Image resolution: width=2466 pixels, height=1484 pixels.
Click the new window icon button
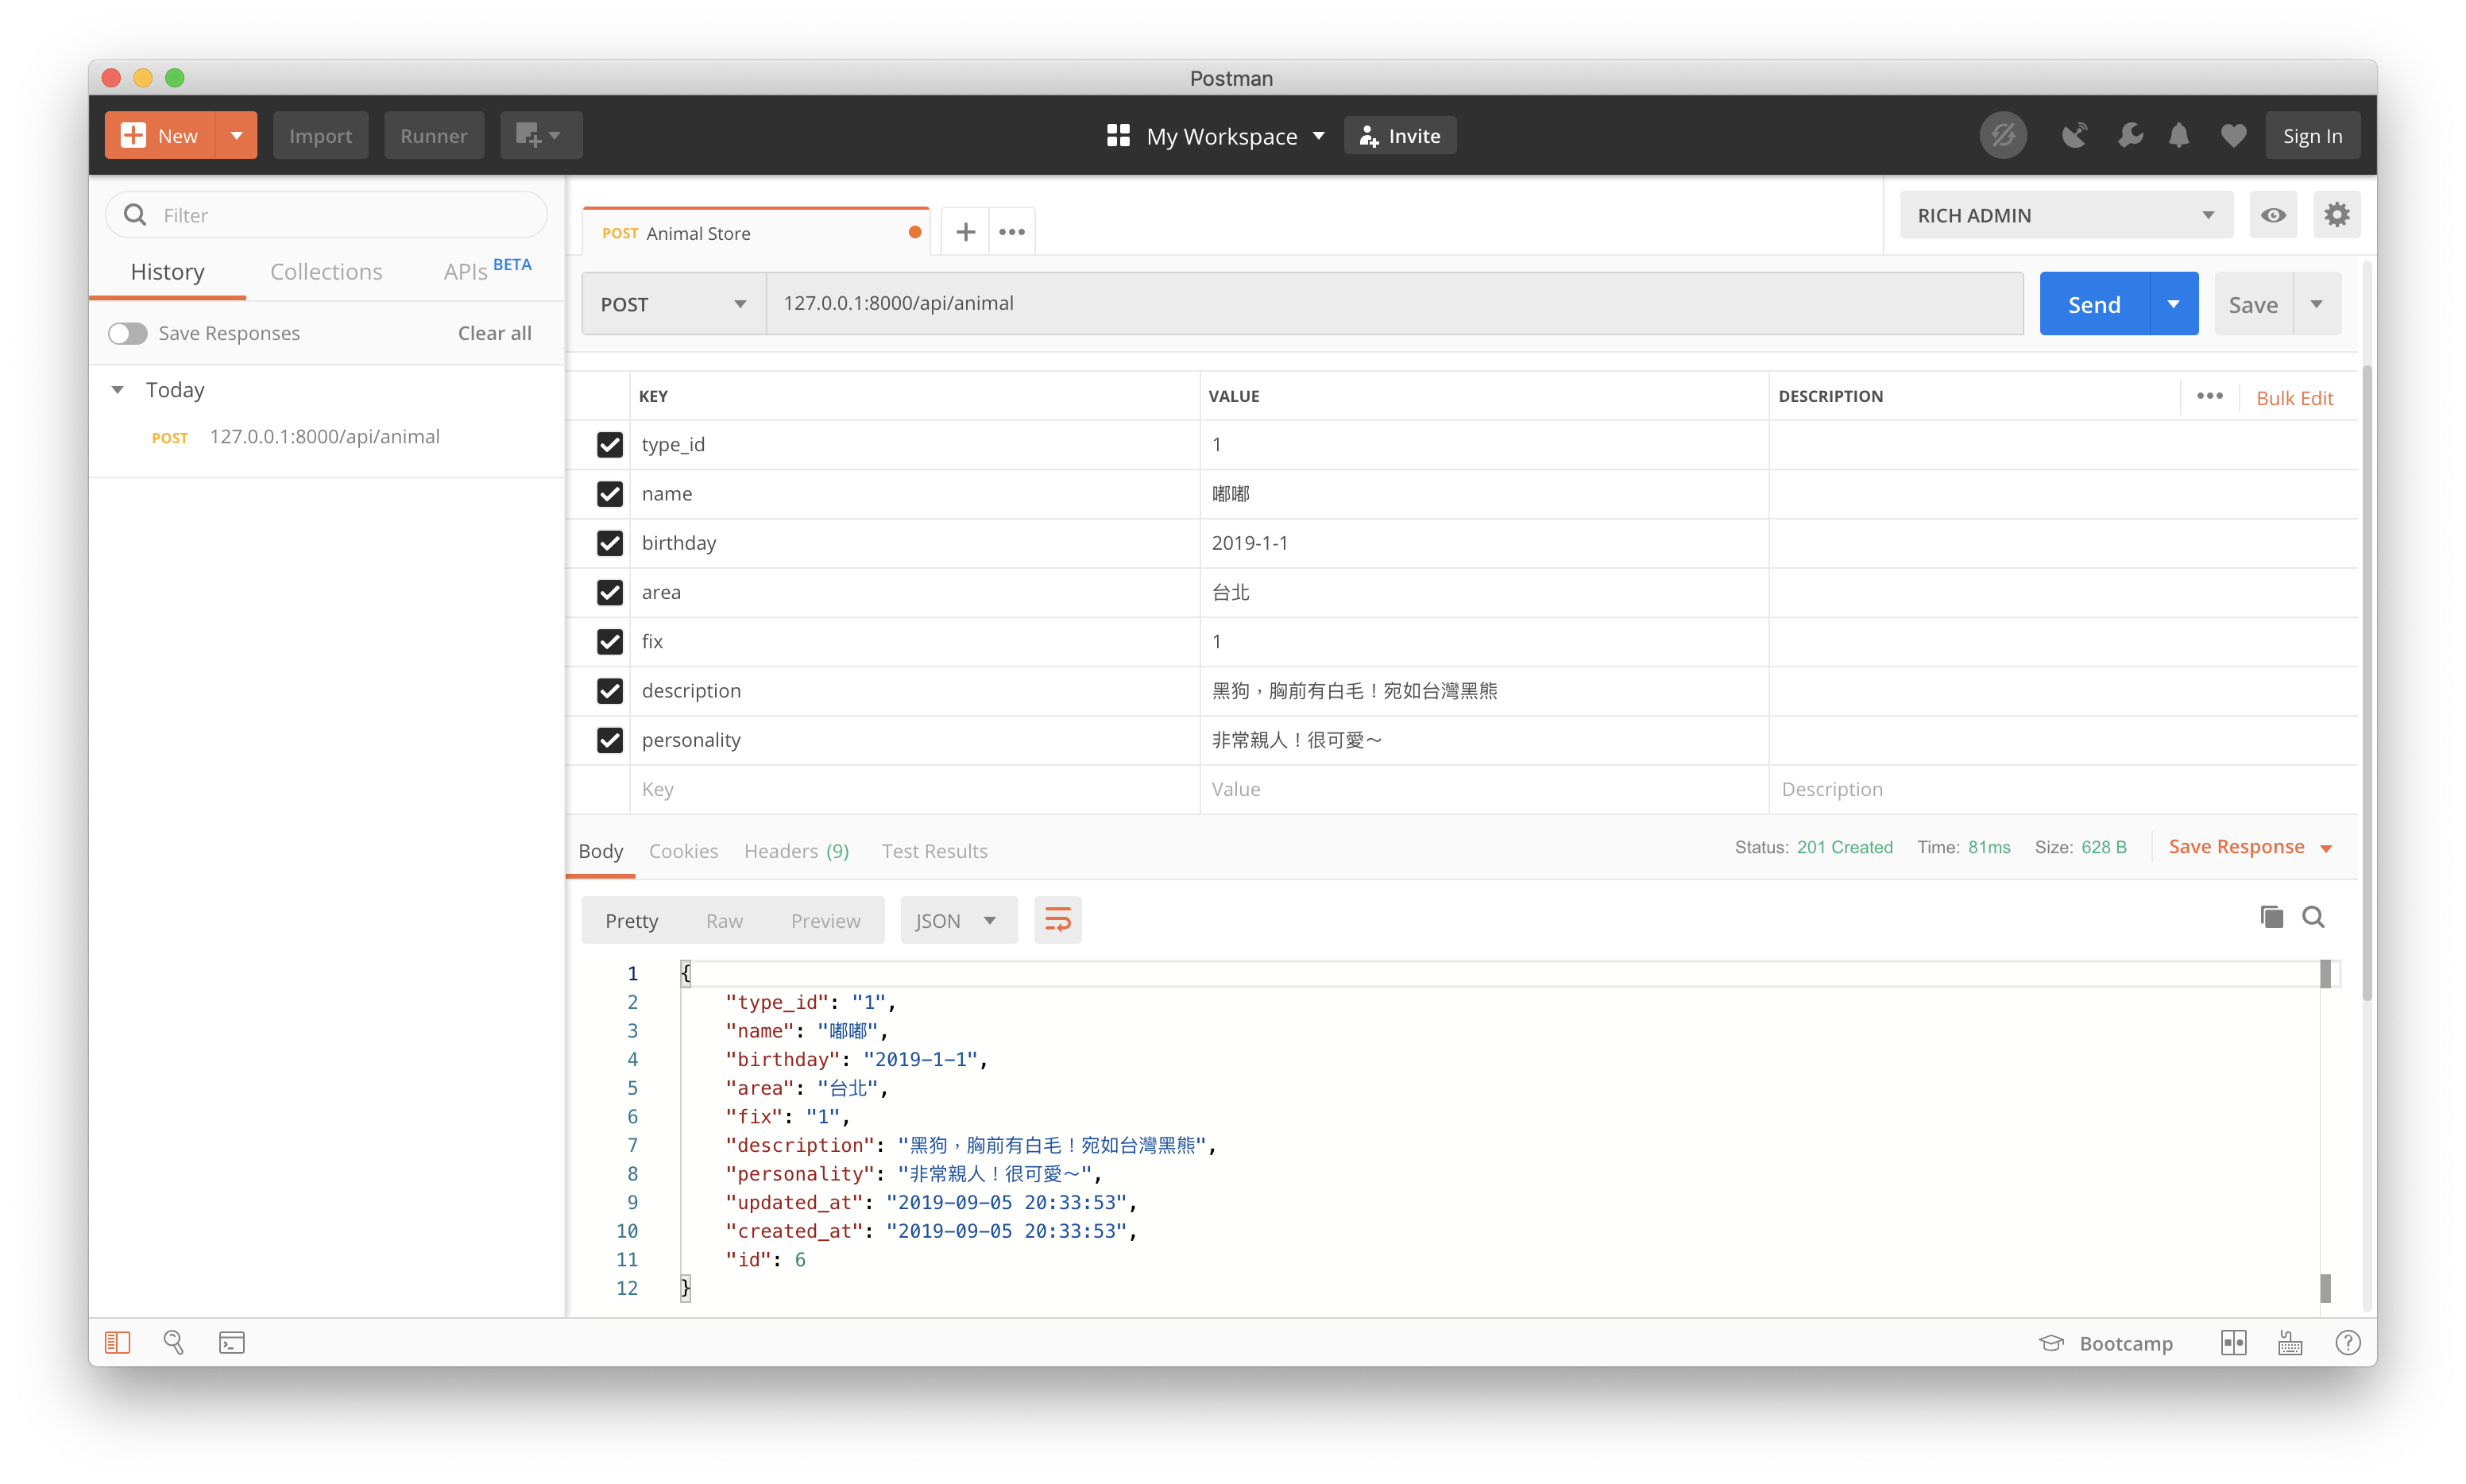[x=541, y=135]
